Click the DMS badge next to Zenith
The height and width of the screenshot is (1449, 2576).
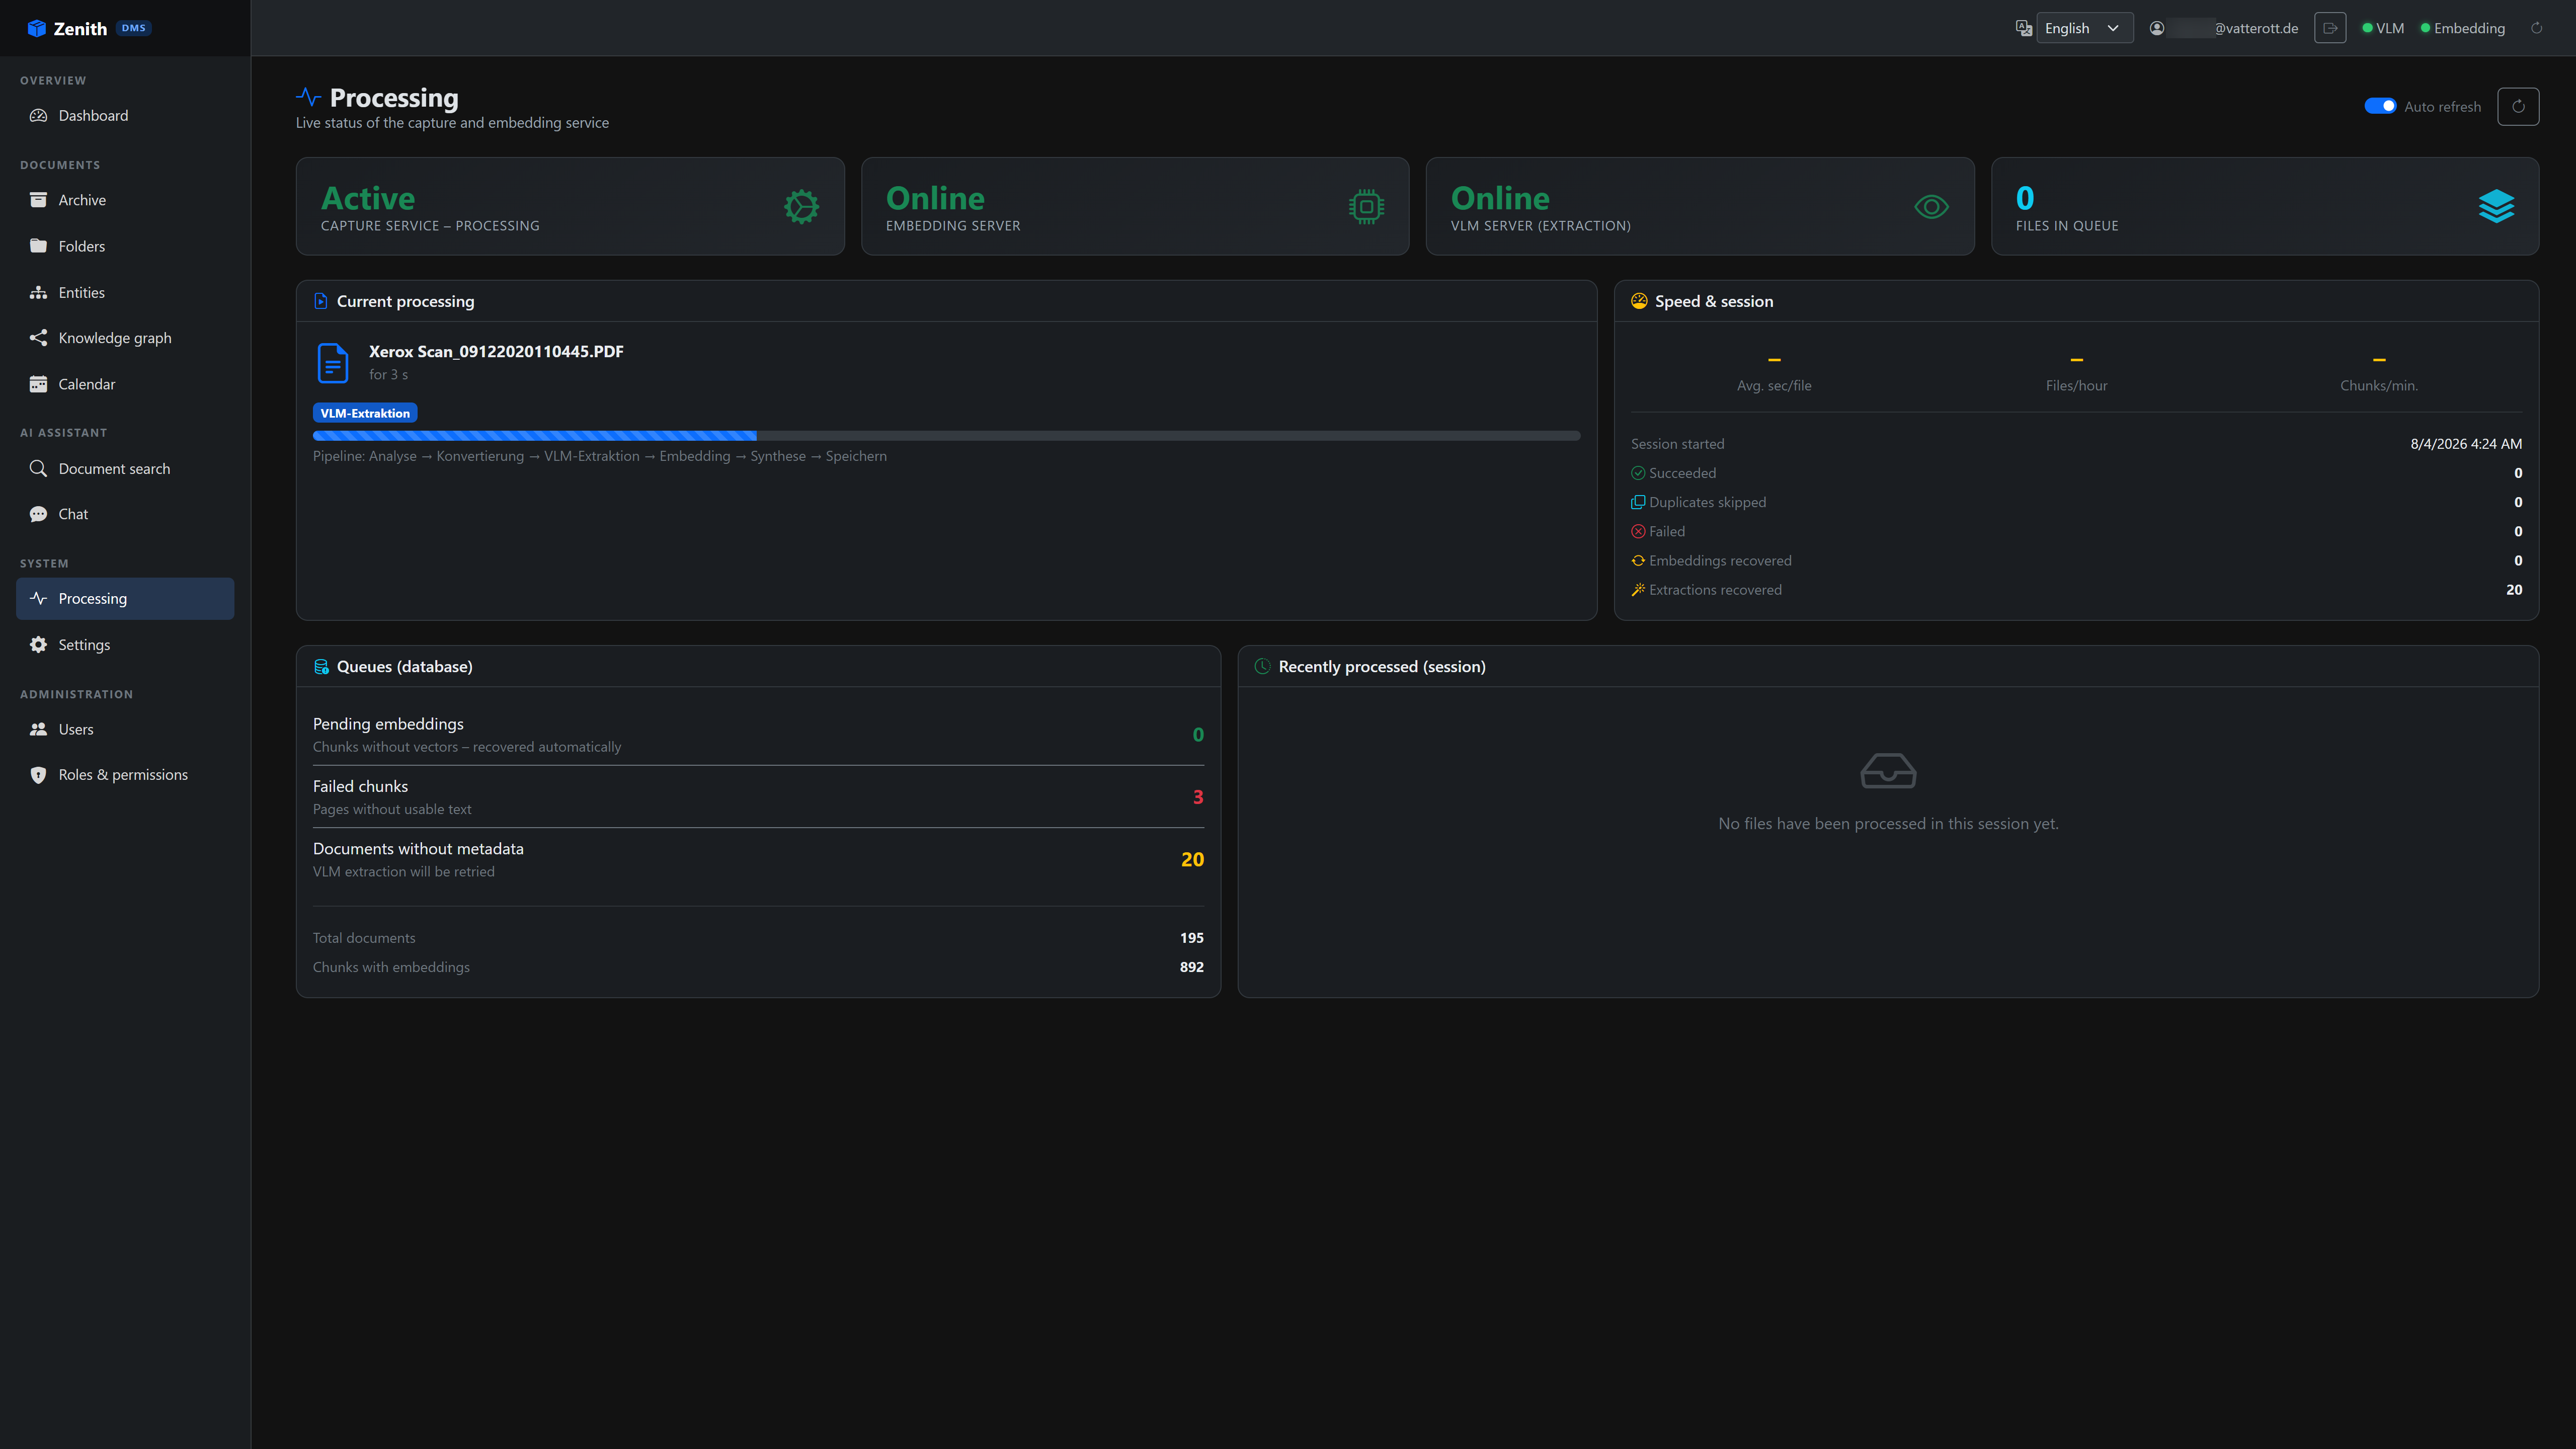(134, 28)
